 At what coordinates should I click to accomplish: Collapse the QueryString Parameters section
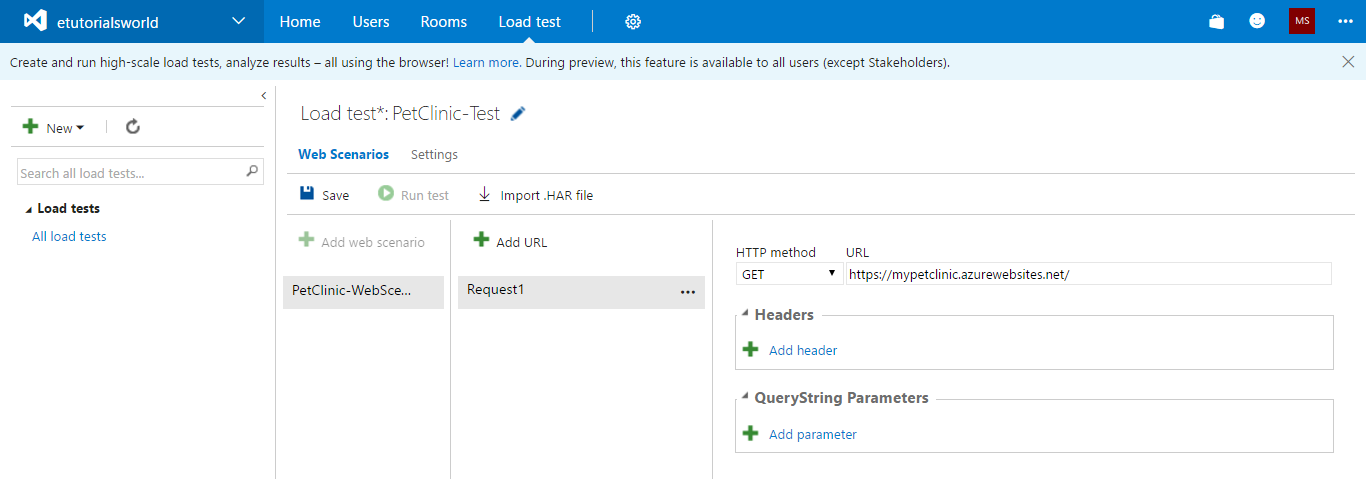746,396
